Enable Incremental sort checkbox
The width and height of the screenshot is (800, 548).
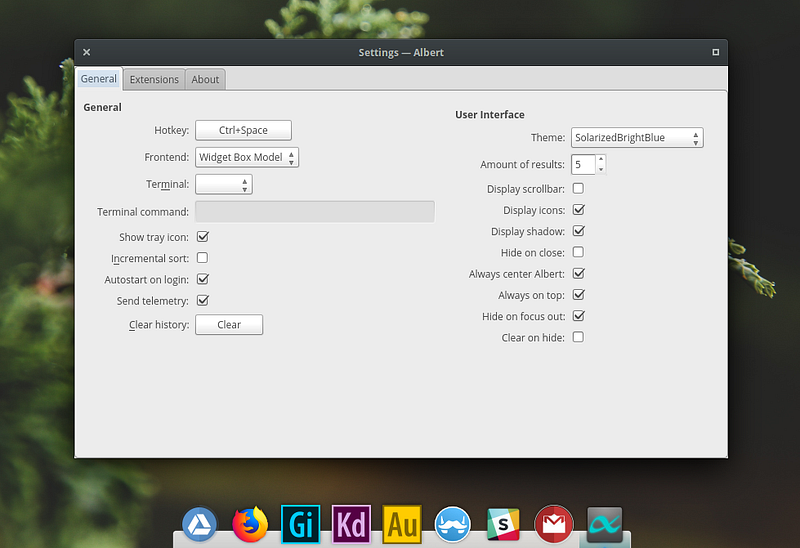coord(203,258)
